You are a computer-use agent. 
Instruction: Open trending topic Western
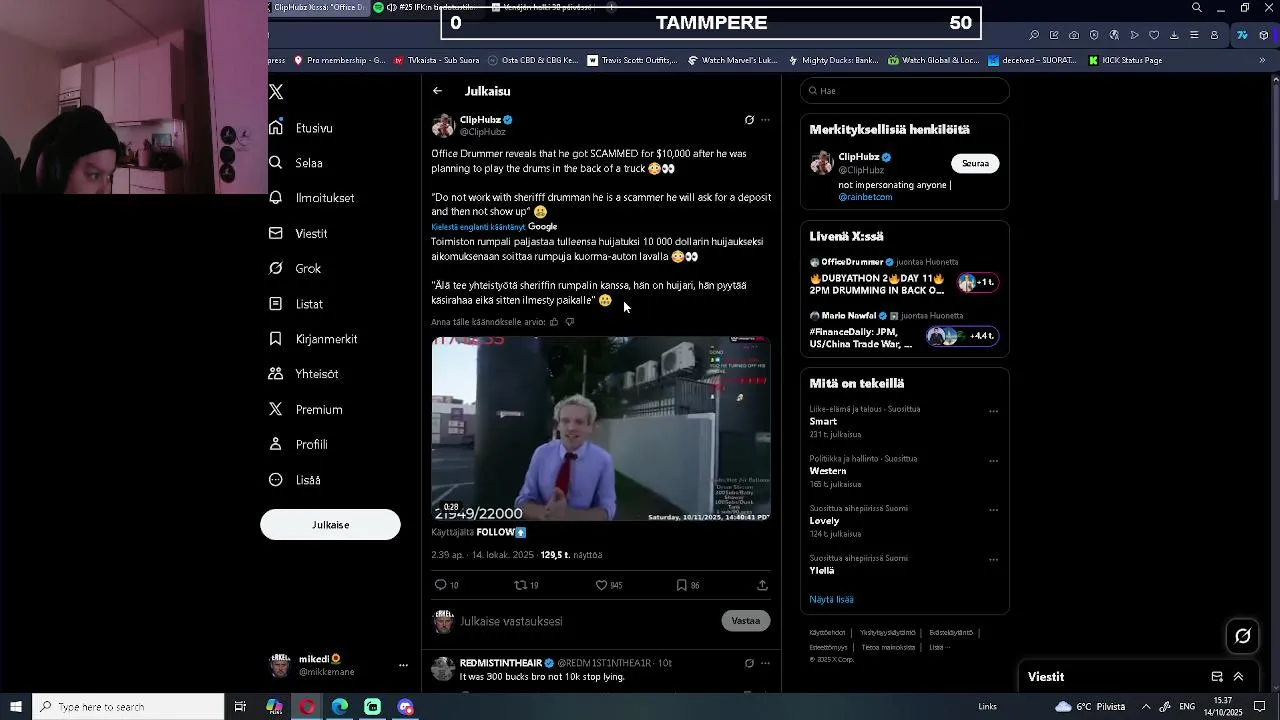click(828, 471)
